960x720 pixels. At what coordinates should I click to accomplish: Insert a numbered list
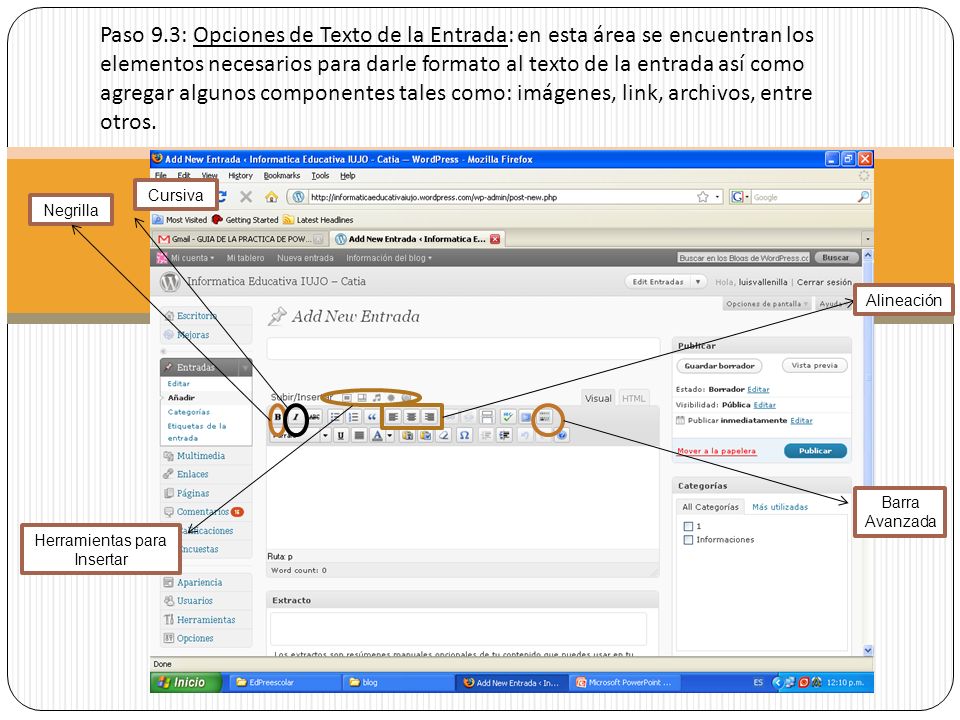(x=353, y=417)
